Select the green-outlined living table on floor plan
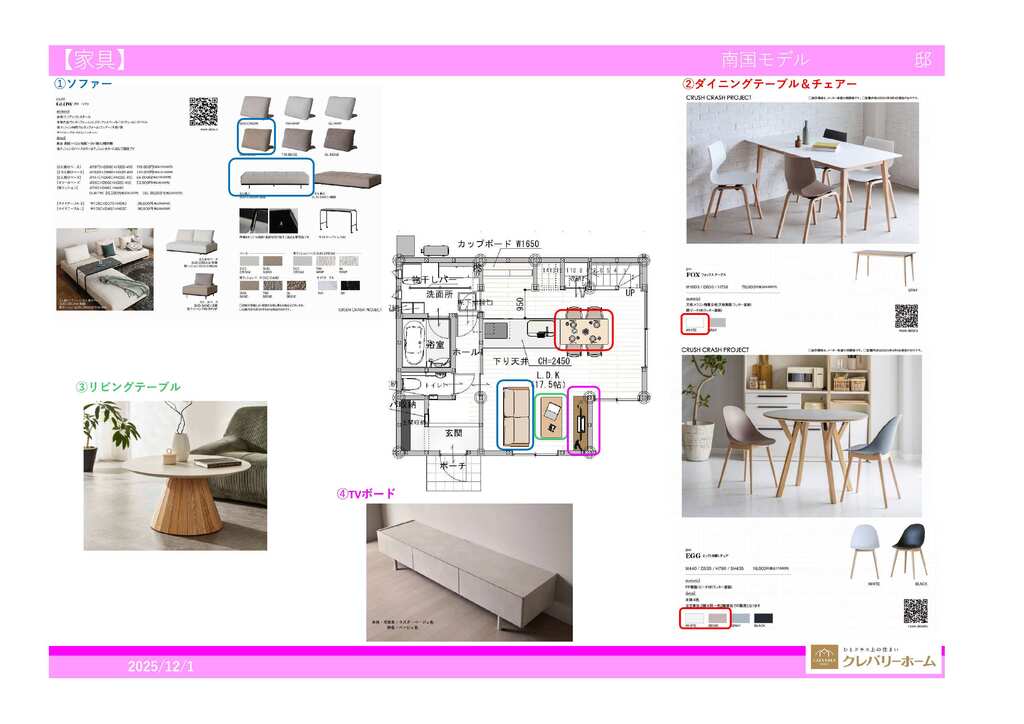The image size is (1024, 724). [551, 415]
